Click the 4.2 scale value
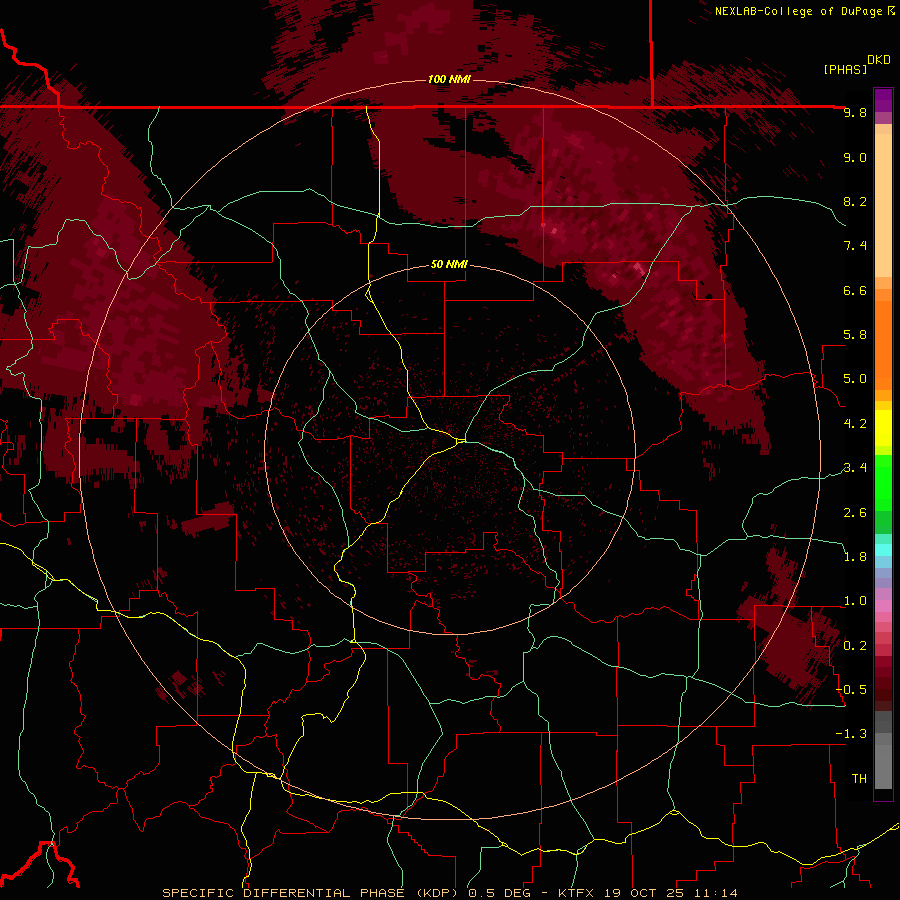Screen dimensions: 900x900 pyautogui.click(x=855, y=424)
